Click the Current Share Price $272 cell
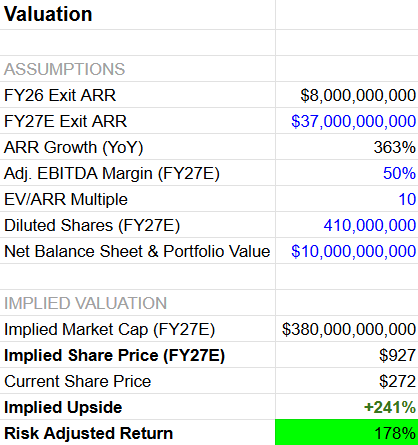 click(347, 381)
